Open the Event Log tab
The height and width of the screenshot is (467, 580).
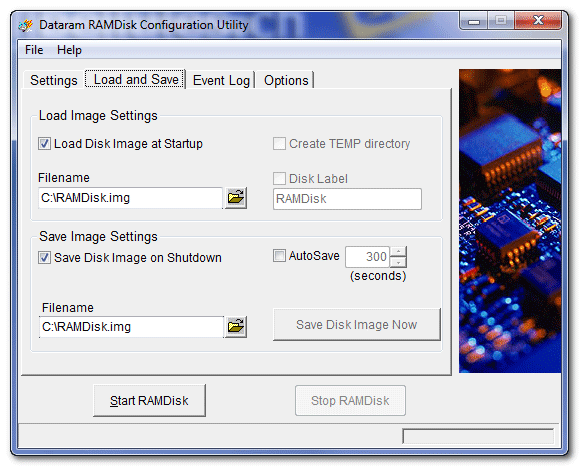(x=221, y=80)
